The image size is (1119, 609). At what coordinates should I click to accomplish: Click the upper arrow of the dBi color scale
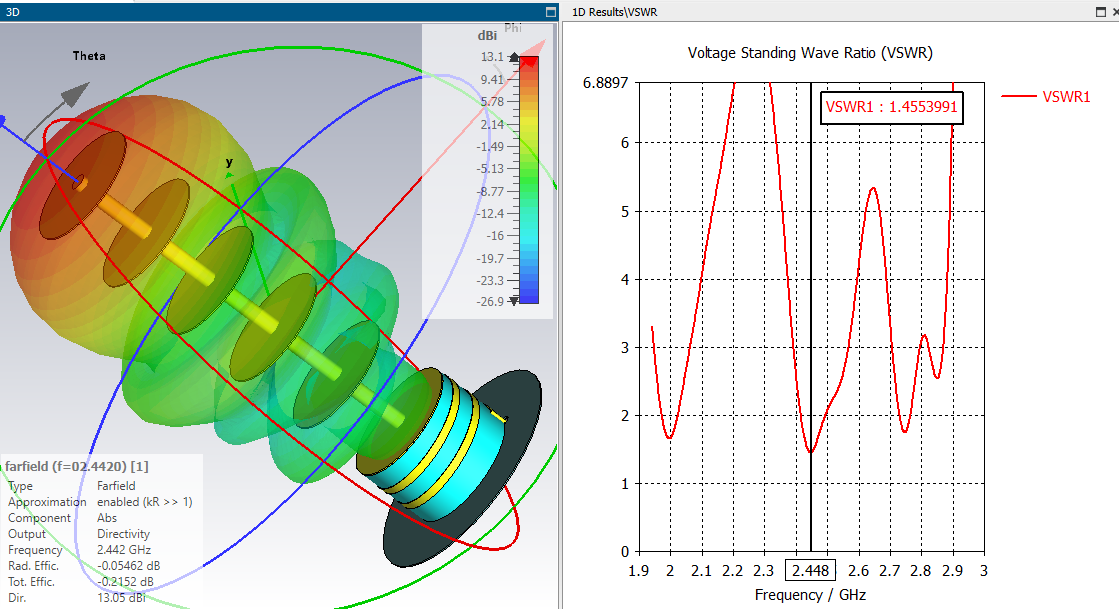[x=514, y=57]
